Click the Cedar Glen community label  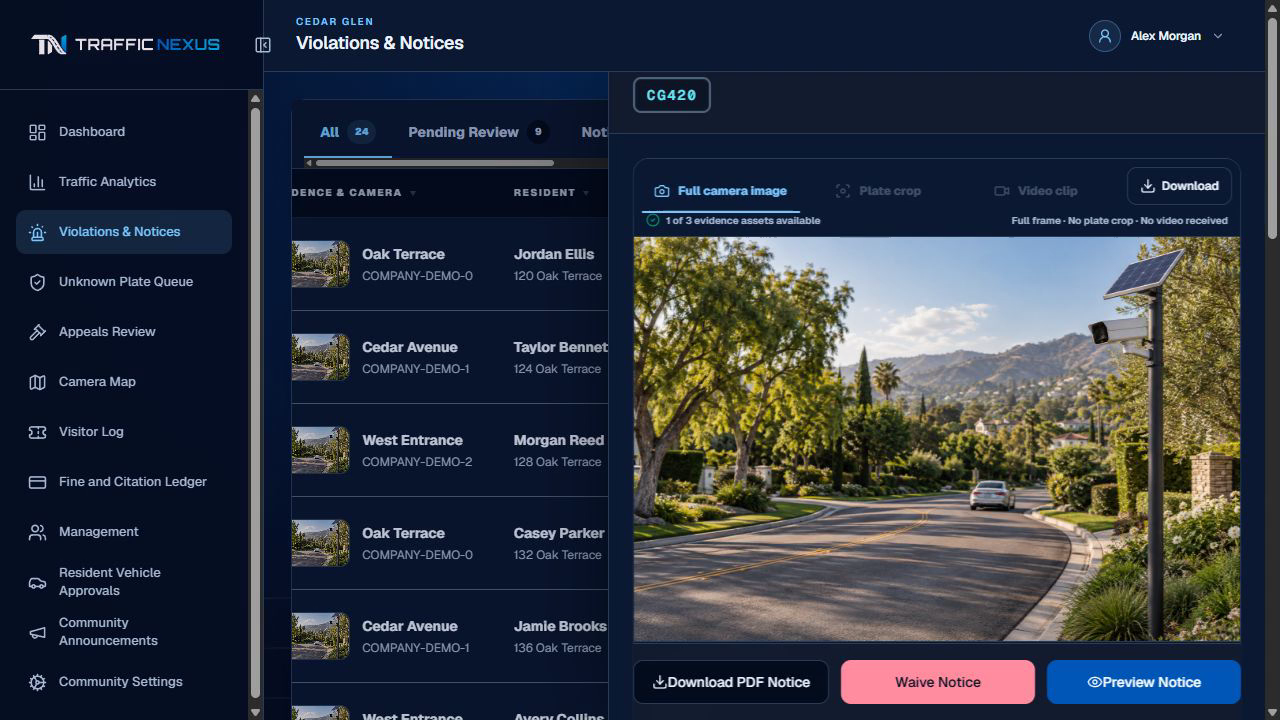point(334,21)
